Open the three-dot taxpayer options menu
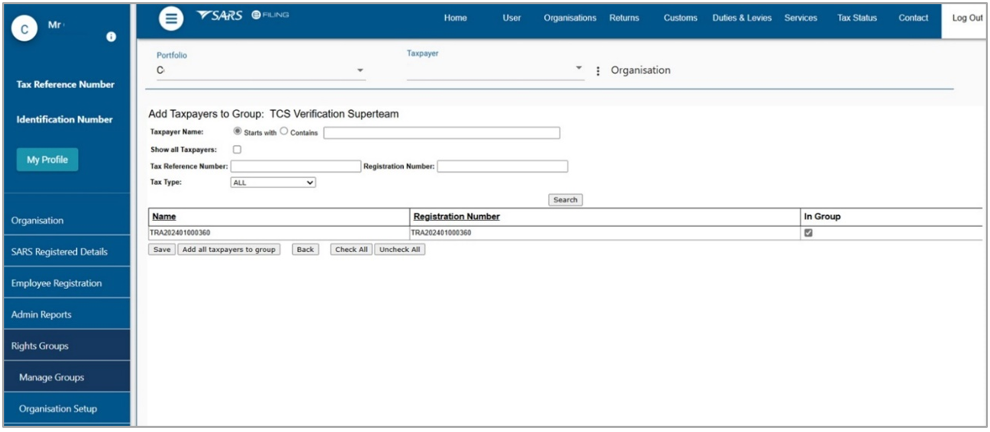The width and height of the screenshot is (990, 432). [598, 71]
